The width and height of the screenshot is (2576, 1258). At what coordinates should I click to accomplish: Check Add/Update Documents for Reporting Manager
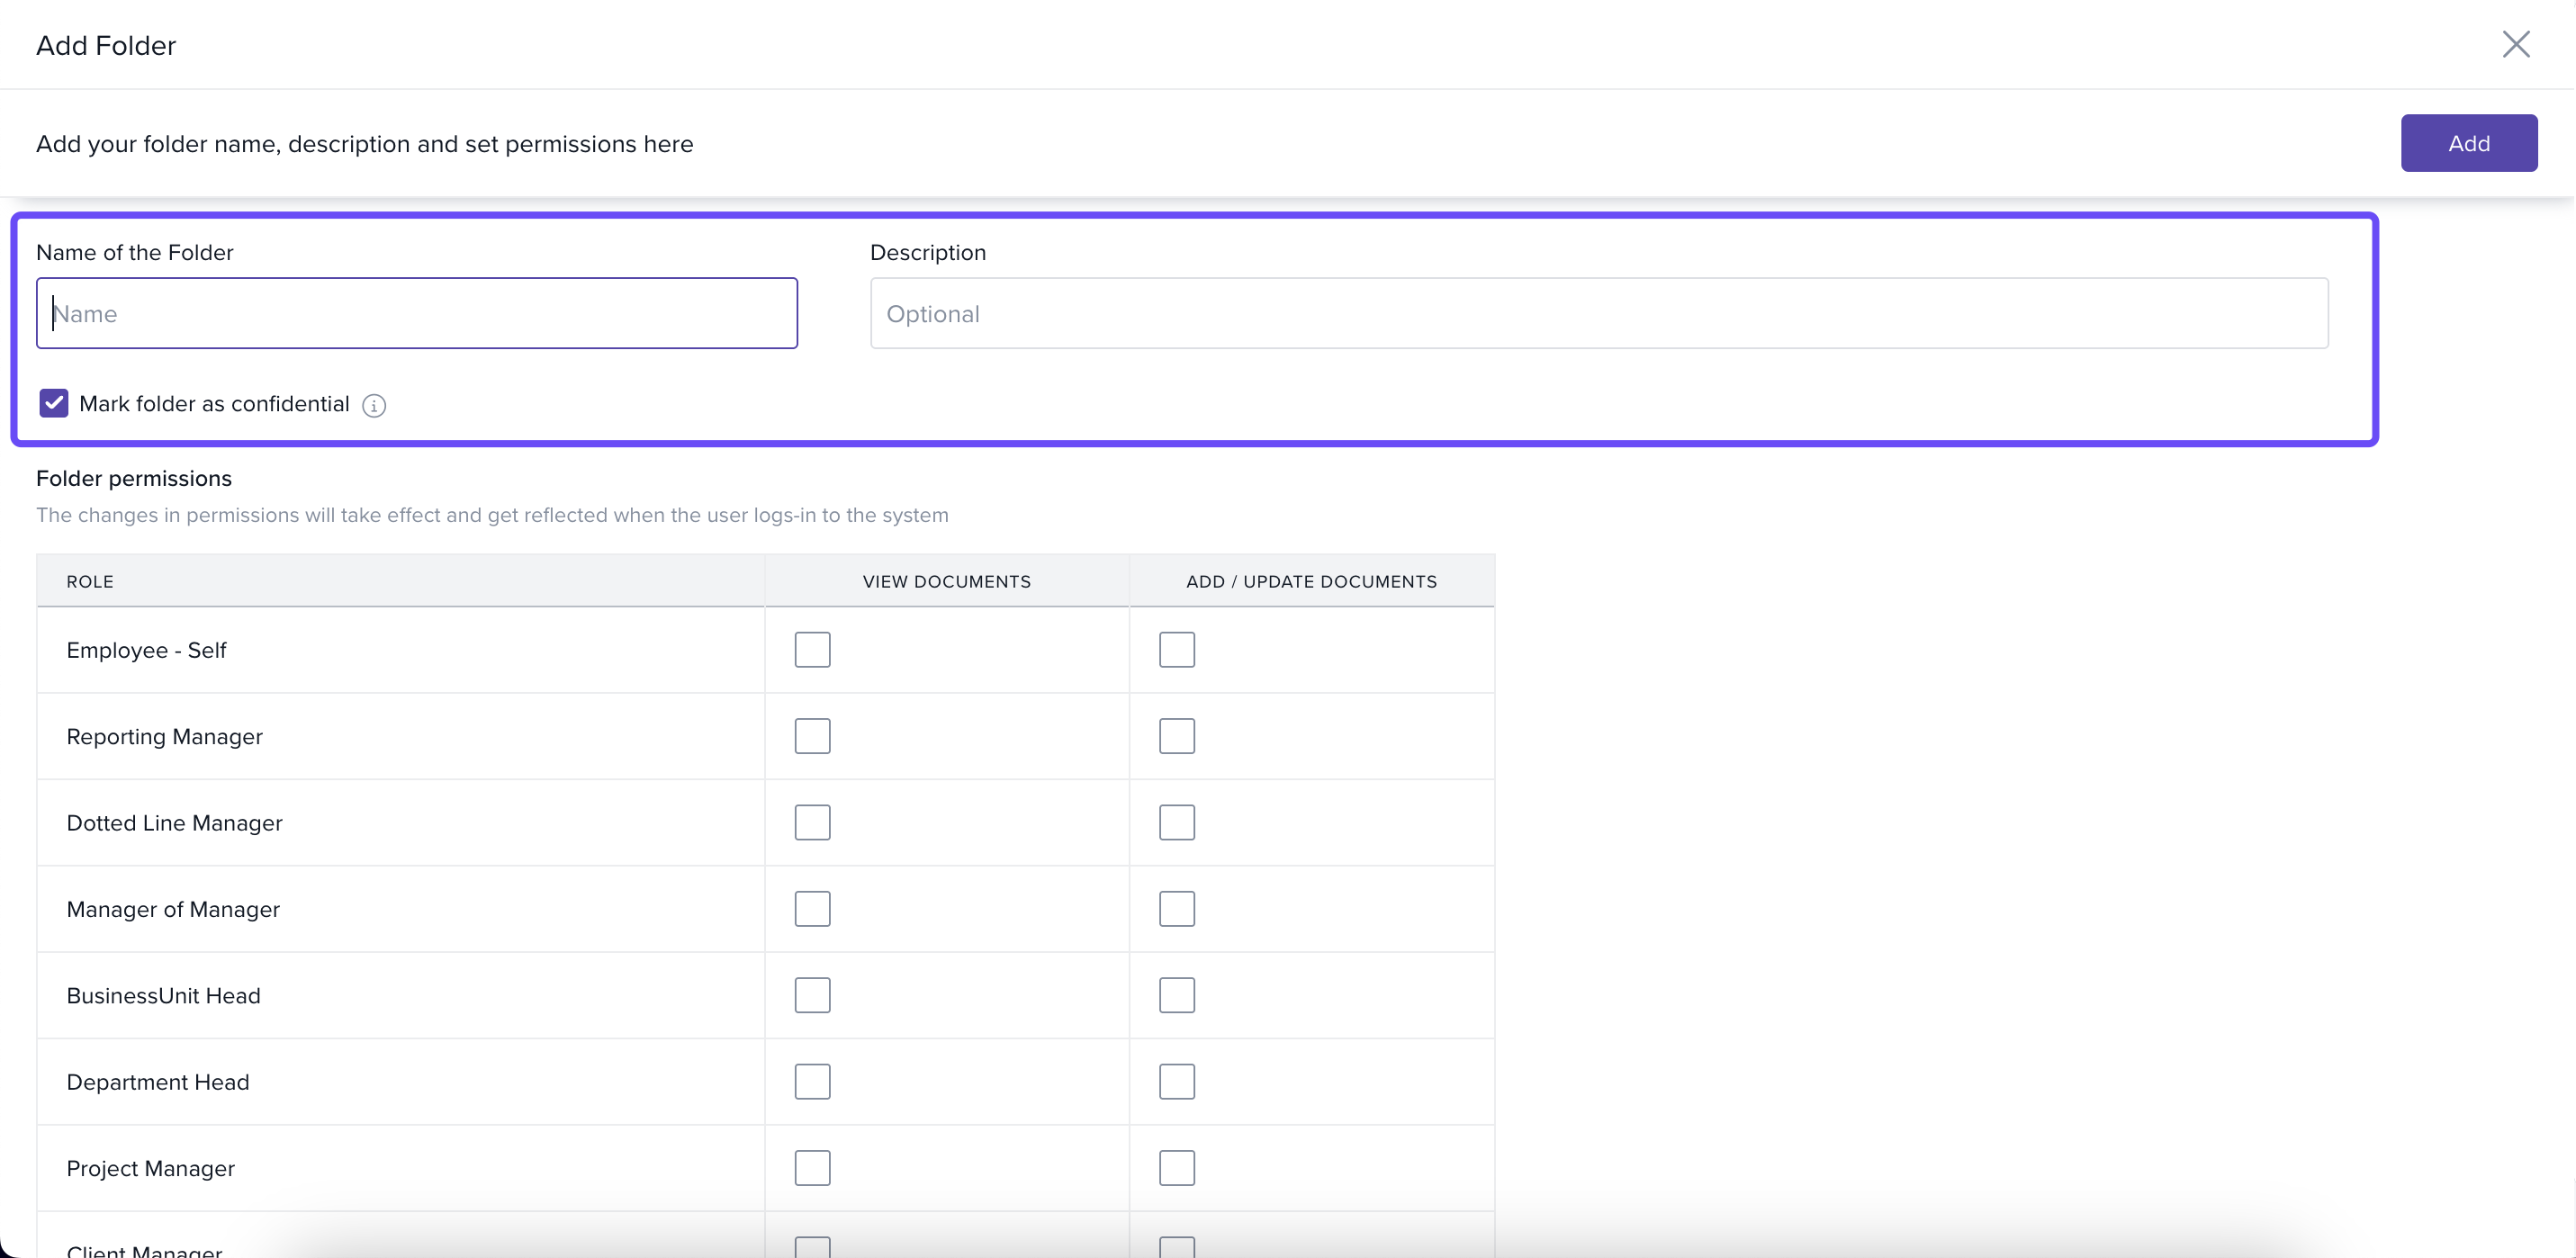[x=1176, y=736]
